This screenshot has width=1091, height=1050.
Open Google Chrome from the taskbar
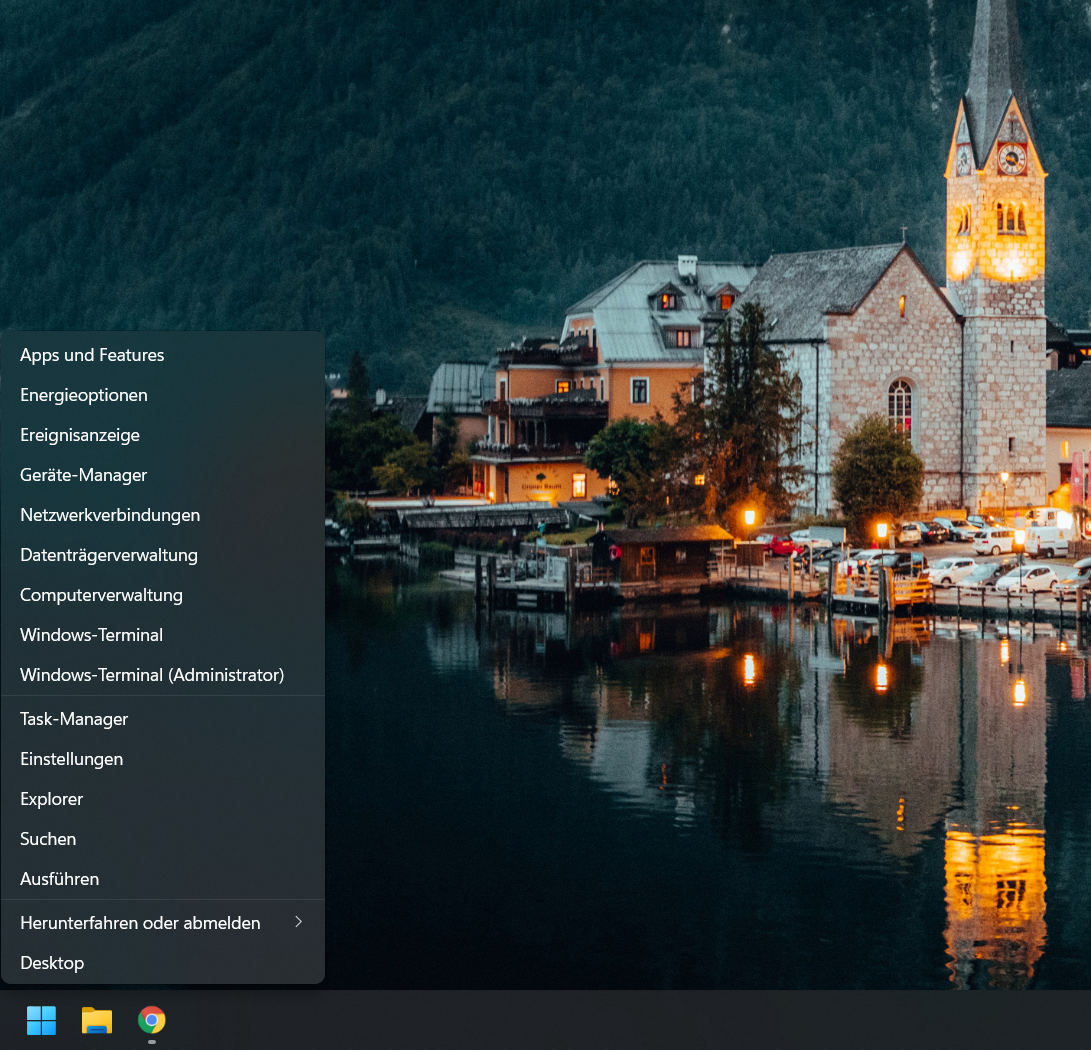pos(152,1020)
